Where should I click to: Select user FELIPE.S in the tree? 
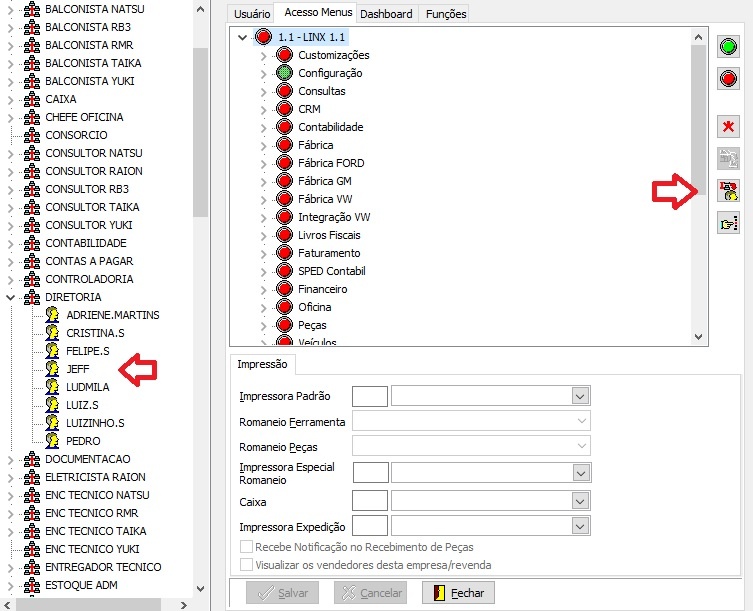[88, 351]
